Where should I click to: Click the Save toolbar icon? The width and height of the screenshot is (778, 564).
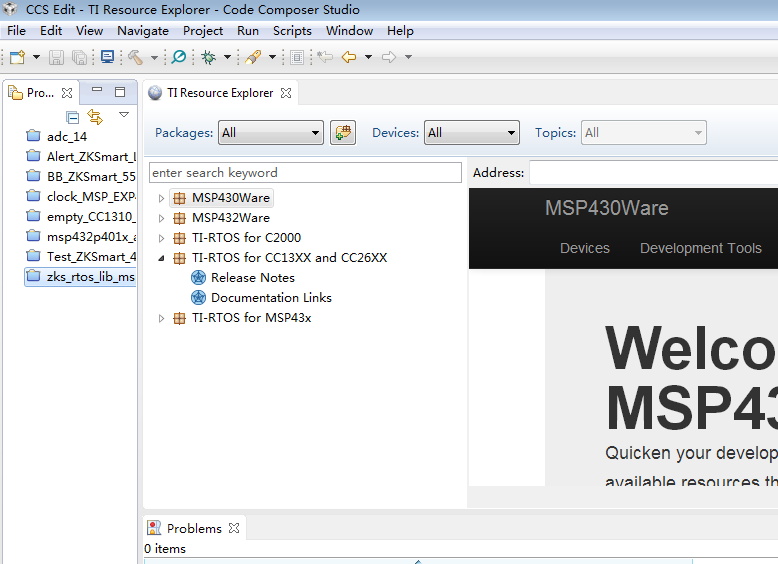pyautogui.click(x=56, y=58)
